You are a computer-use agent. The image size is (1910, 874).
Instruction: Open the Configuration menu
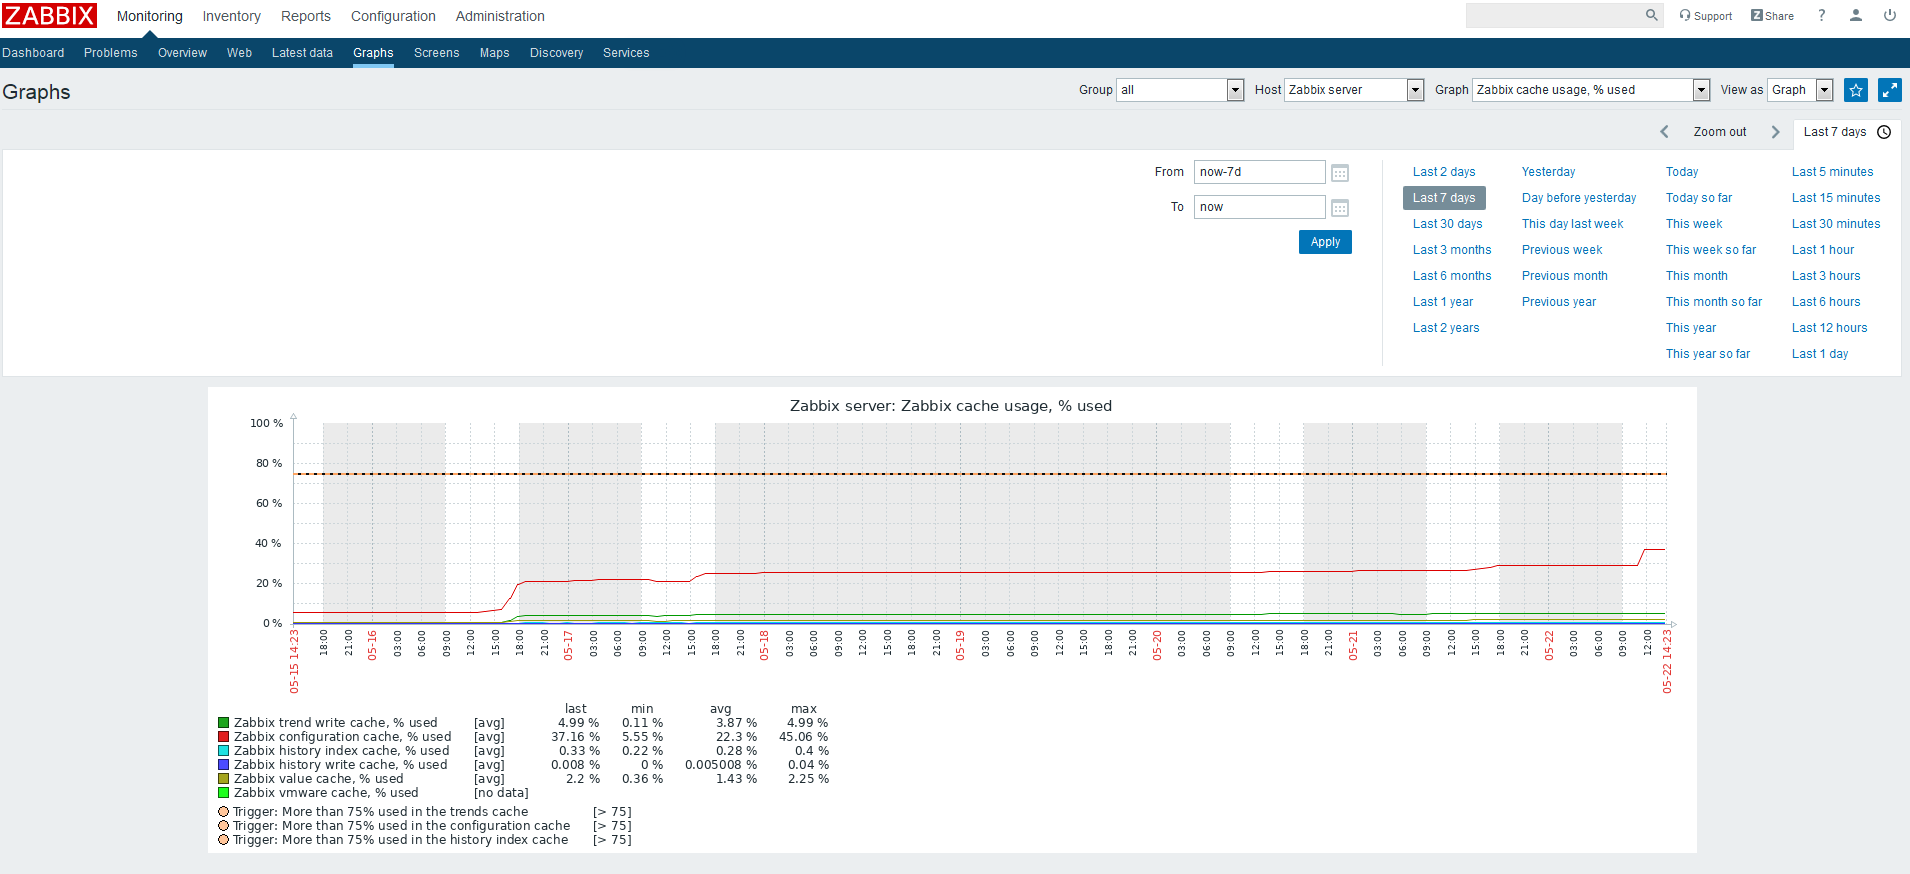[393, 16]
